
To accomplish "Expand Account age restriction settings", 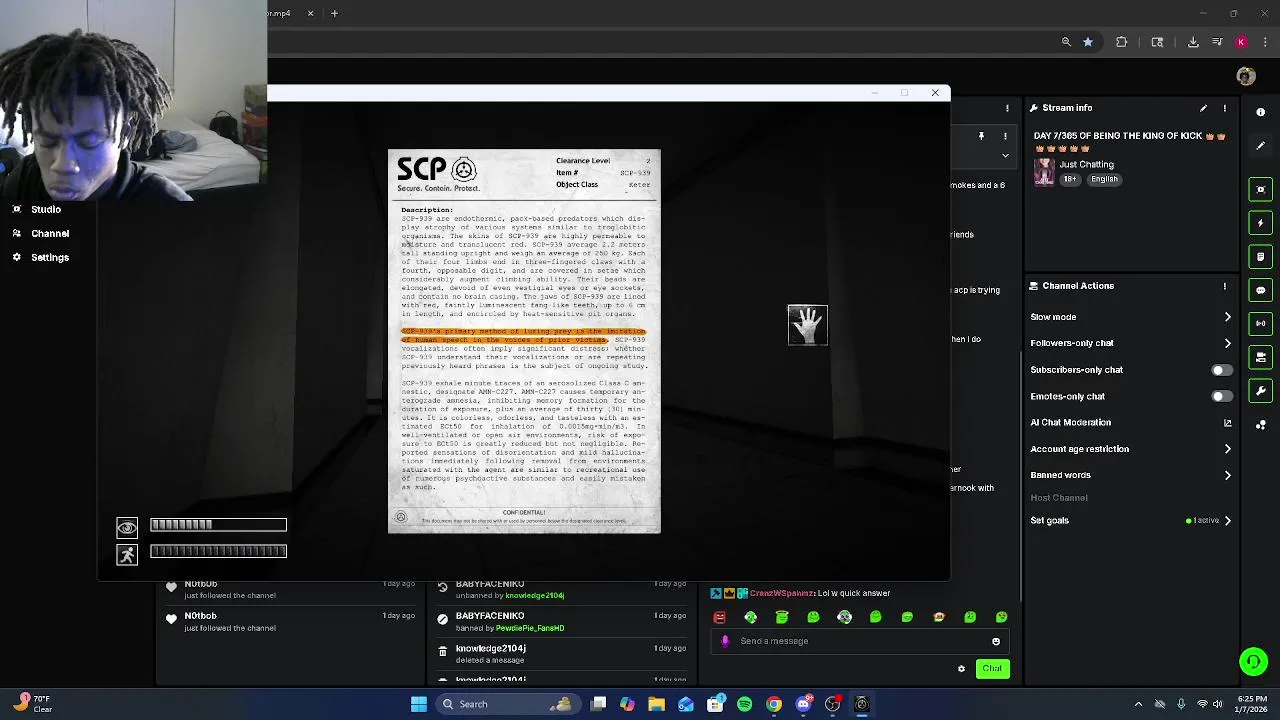I will [x=1228, y=449].
